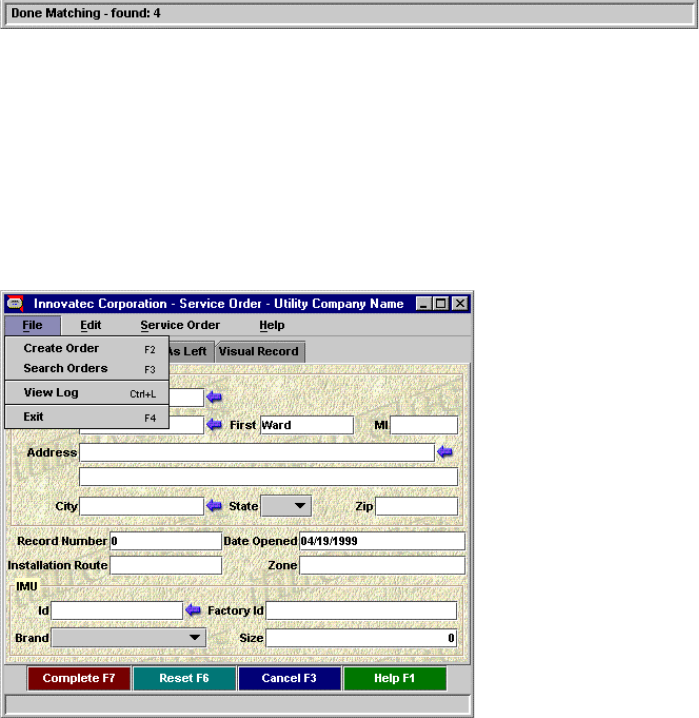
Task: Focus the Installation Route field
Action: tap(166, 565)
